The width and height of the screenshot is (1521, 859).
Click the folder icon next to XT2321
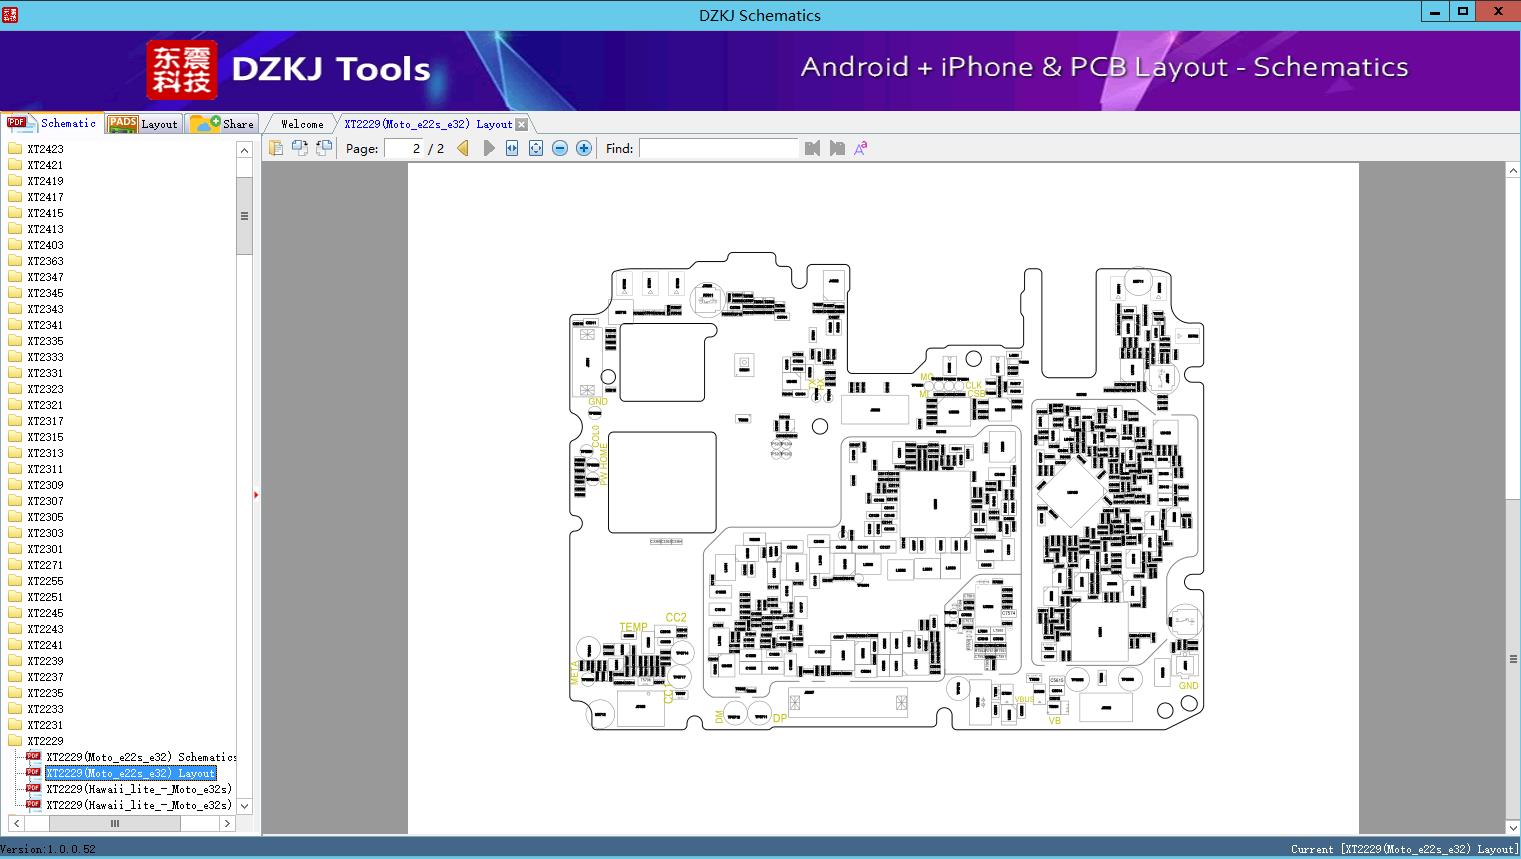[x=15, y=405]
